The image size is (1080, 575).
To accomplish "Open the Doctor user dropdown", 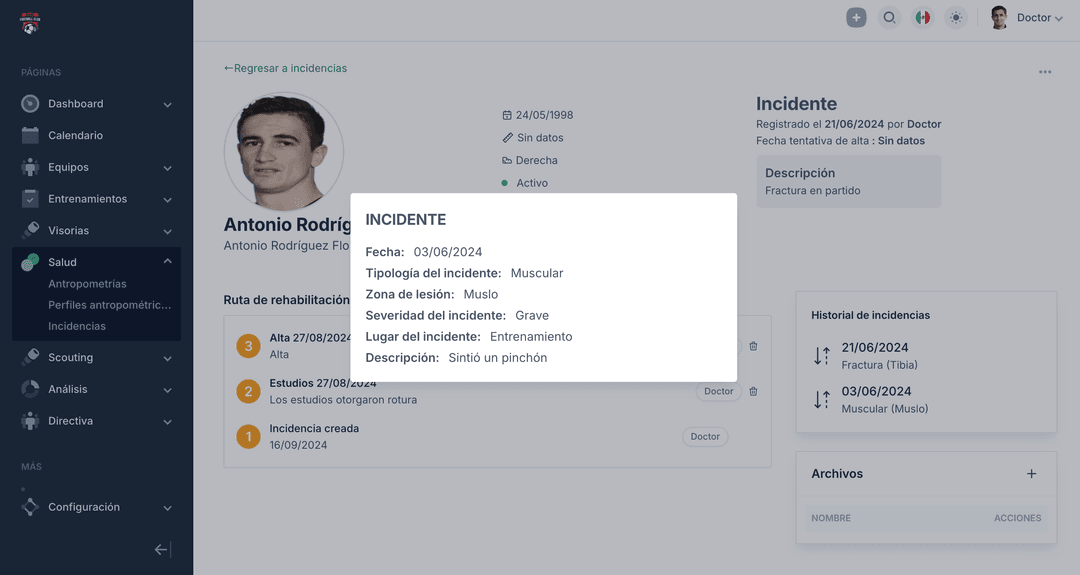I will 1039,18.
